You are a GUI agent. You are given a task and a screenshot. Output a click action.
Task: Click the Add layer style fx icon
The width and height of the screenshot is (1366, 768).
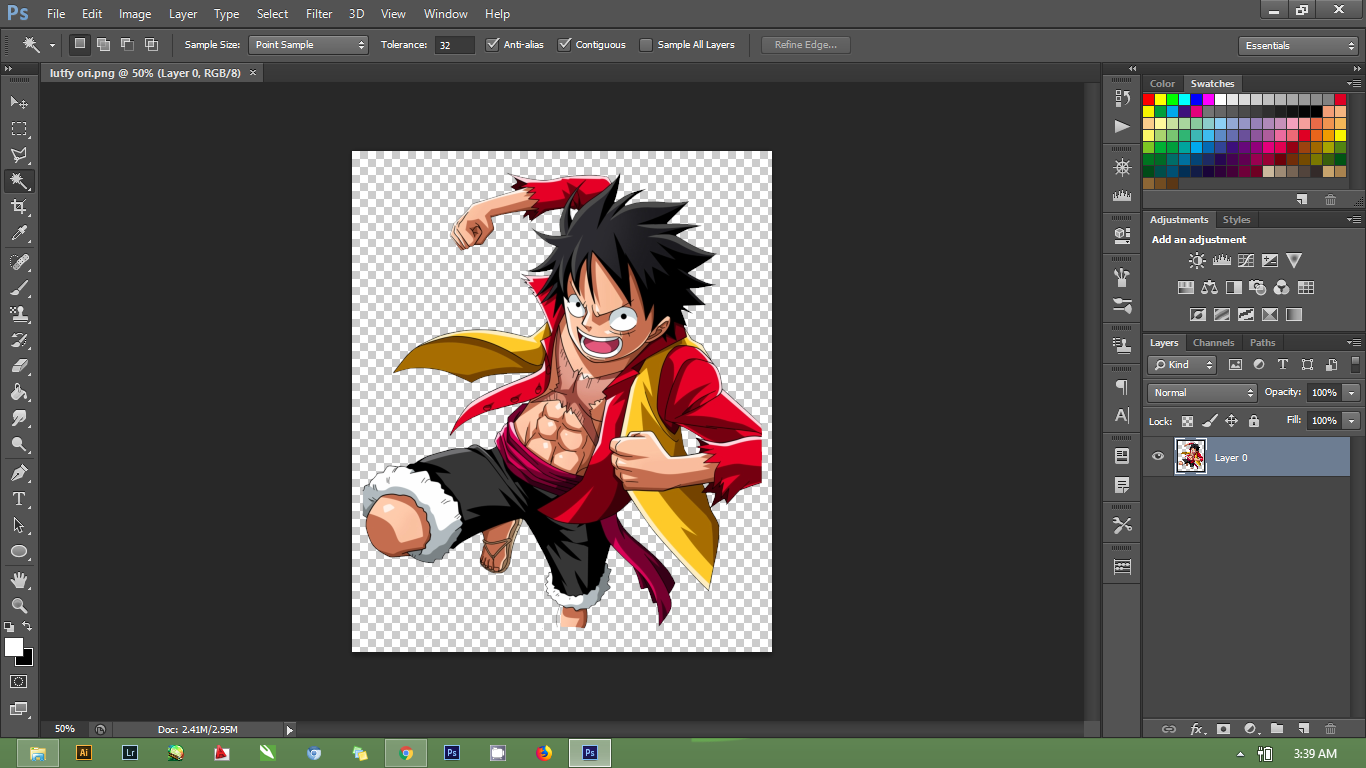(1197, 730)
